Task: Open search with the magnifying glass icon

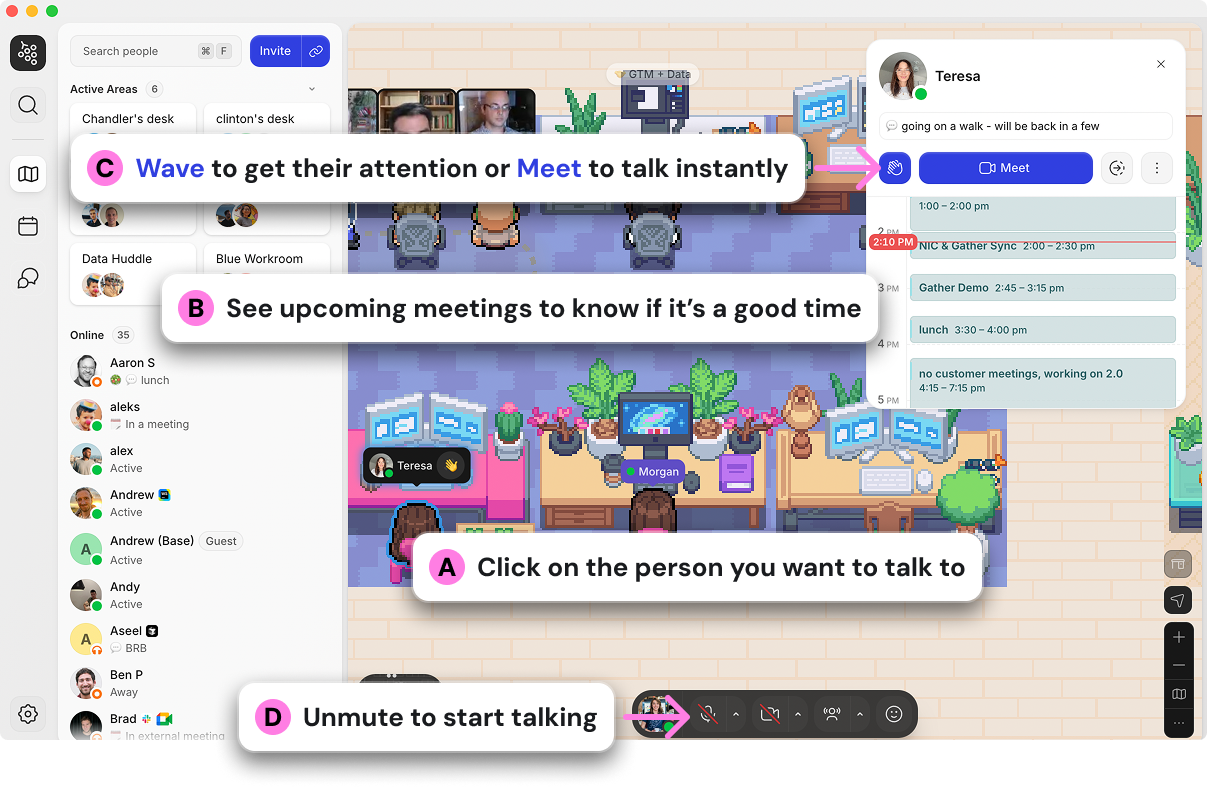Action: [x=27, y=104]
